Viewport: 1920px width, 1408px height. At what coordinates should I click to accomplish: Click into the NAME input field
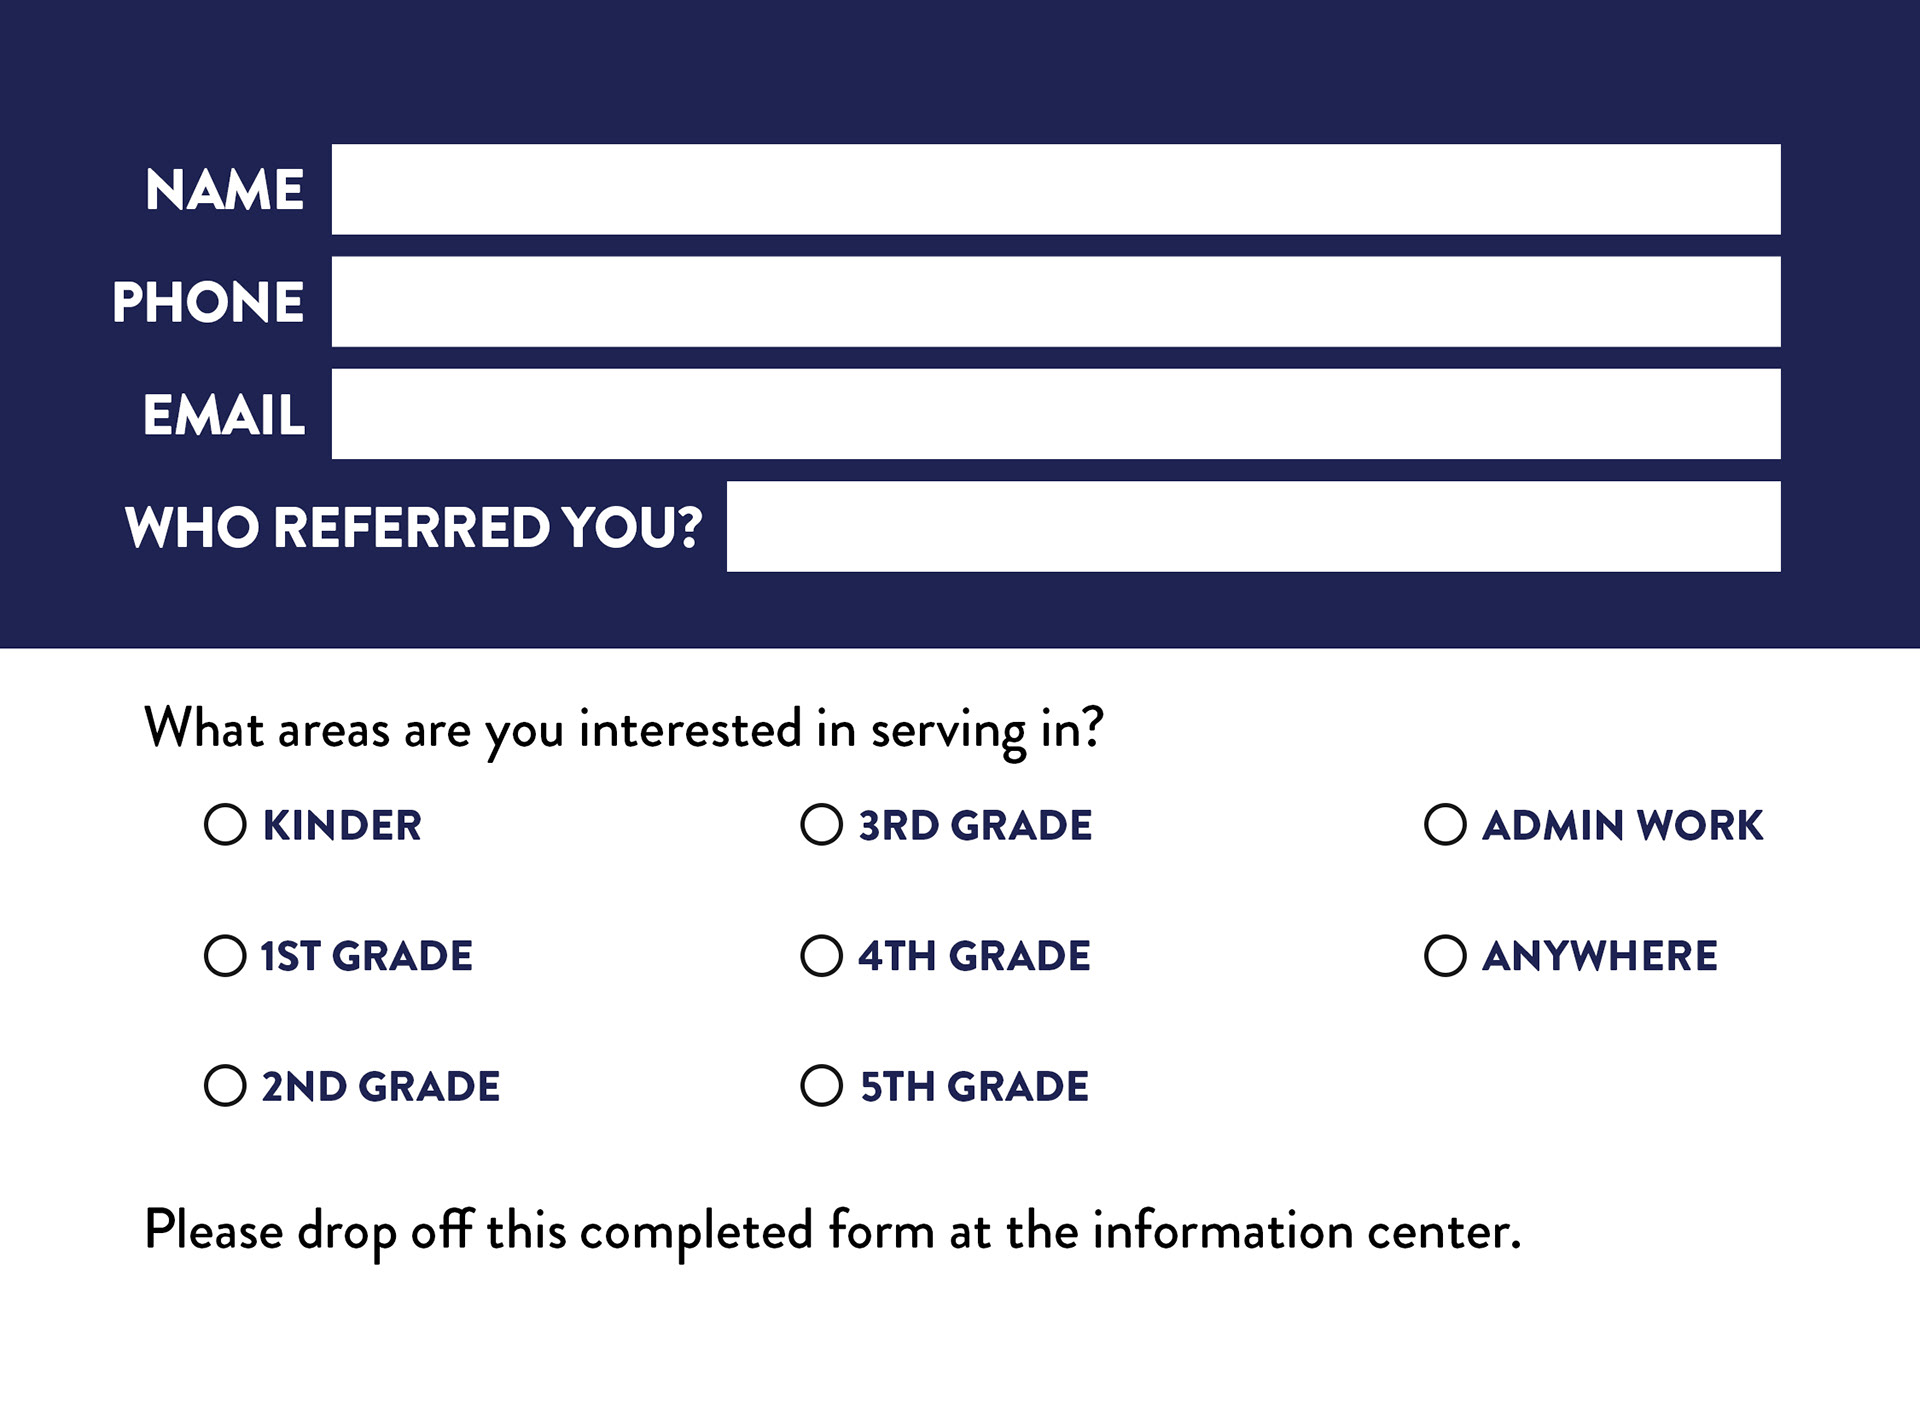pos(1056,190)
